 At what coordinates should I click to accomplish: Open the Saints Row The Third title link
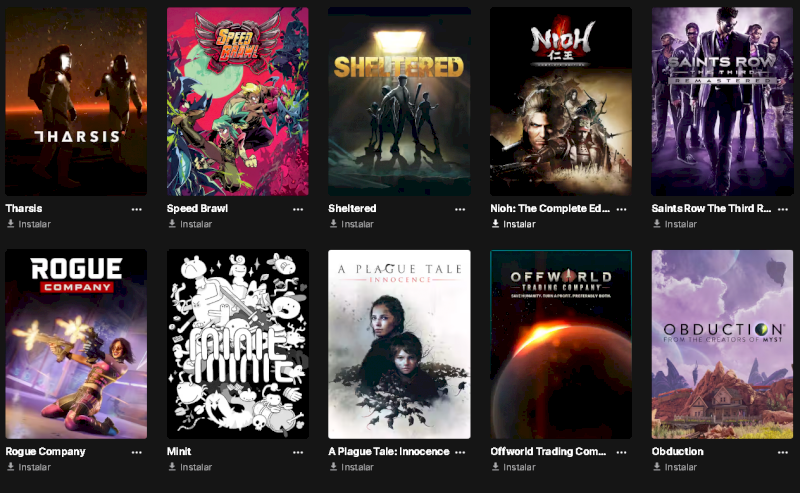coord(711,208)
